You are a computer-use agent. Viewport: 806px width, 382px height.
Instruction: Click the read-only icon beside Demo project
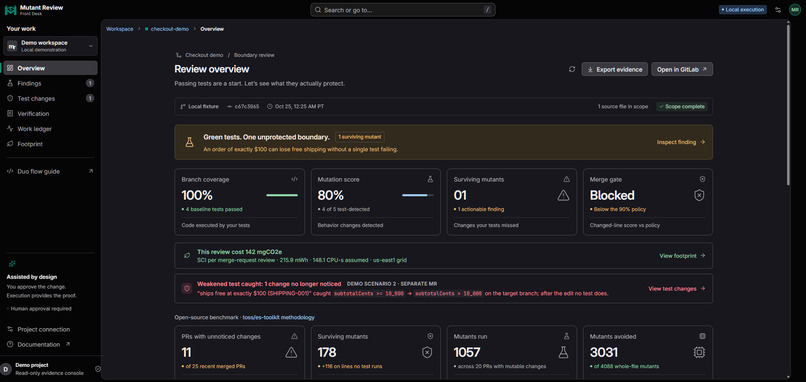click(x=98, y=369)
